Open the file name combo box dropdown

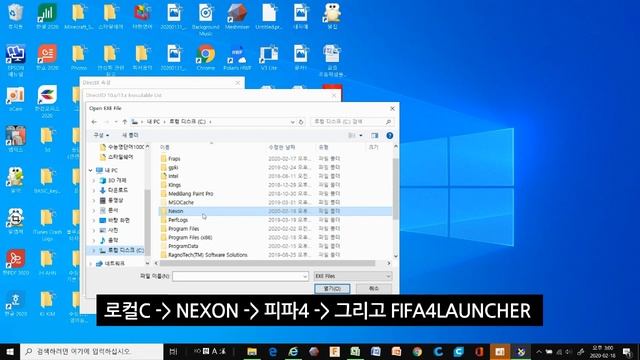coord(304,276)
